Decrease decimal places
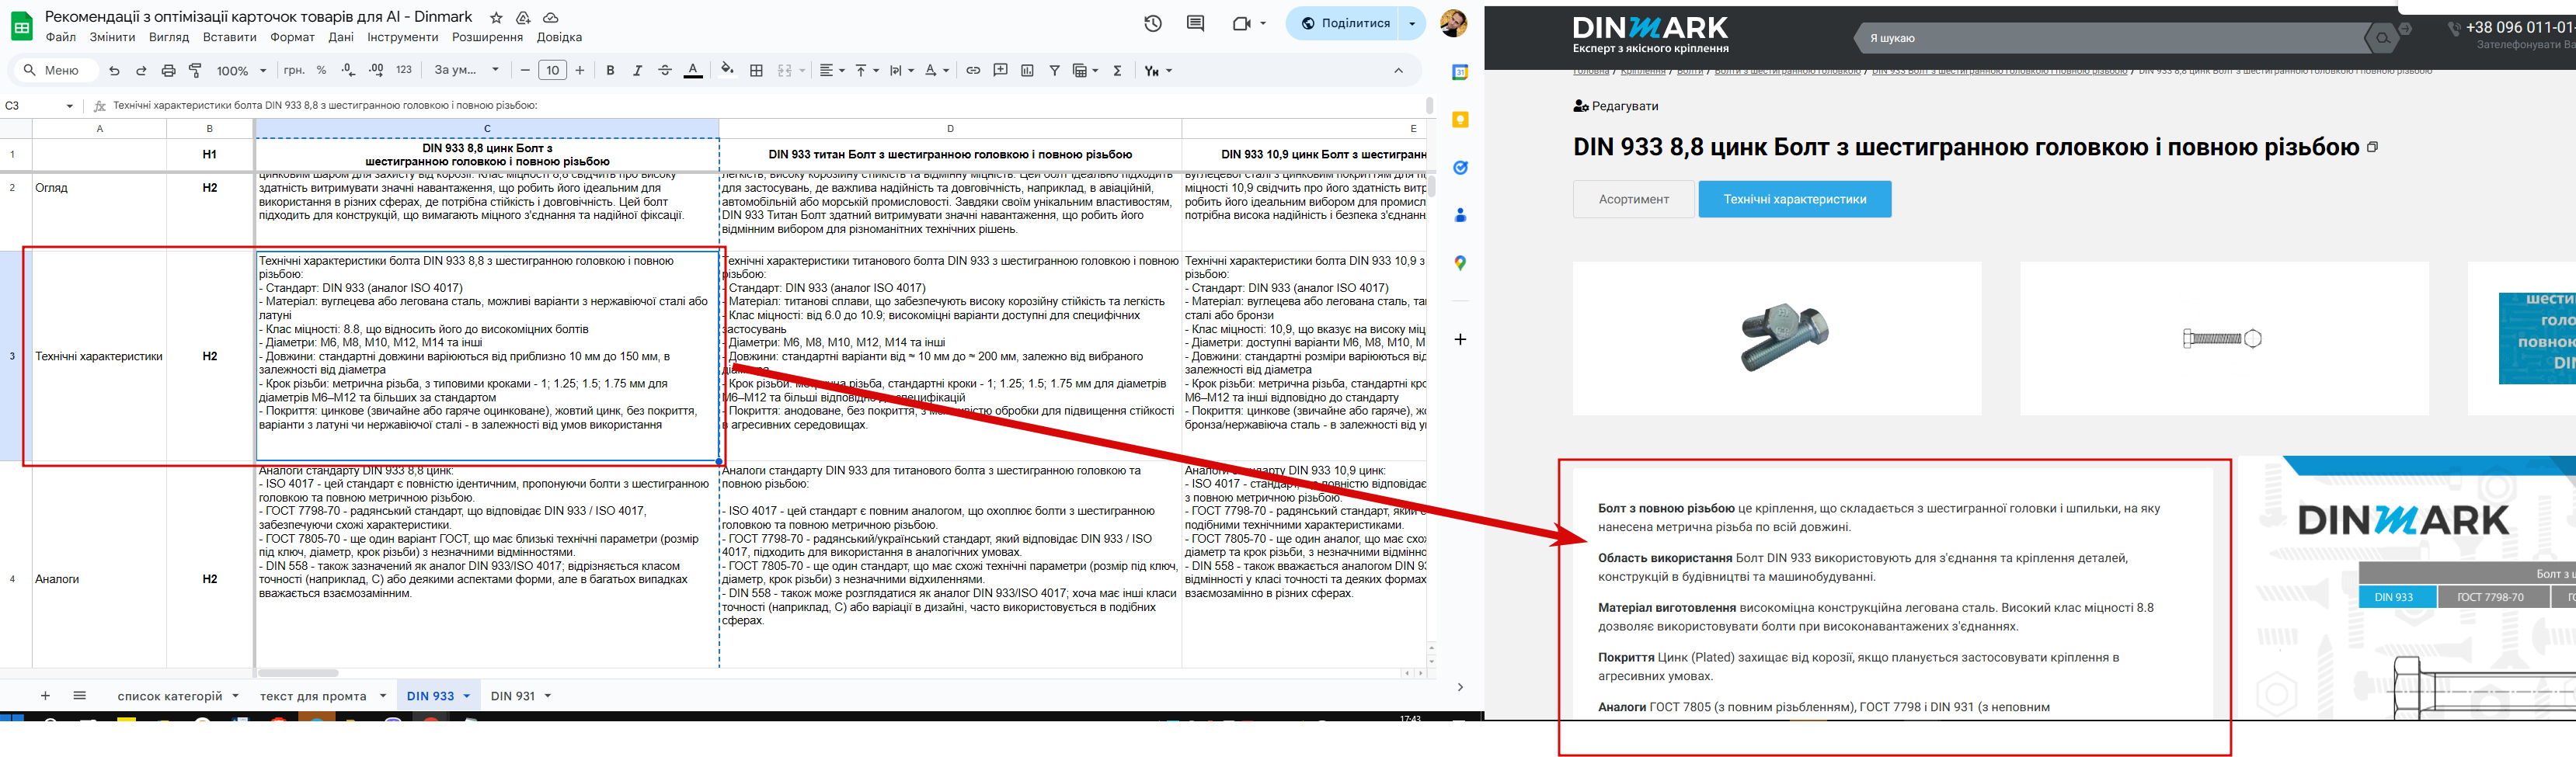 (348, 71)
